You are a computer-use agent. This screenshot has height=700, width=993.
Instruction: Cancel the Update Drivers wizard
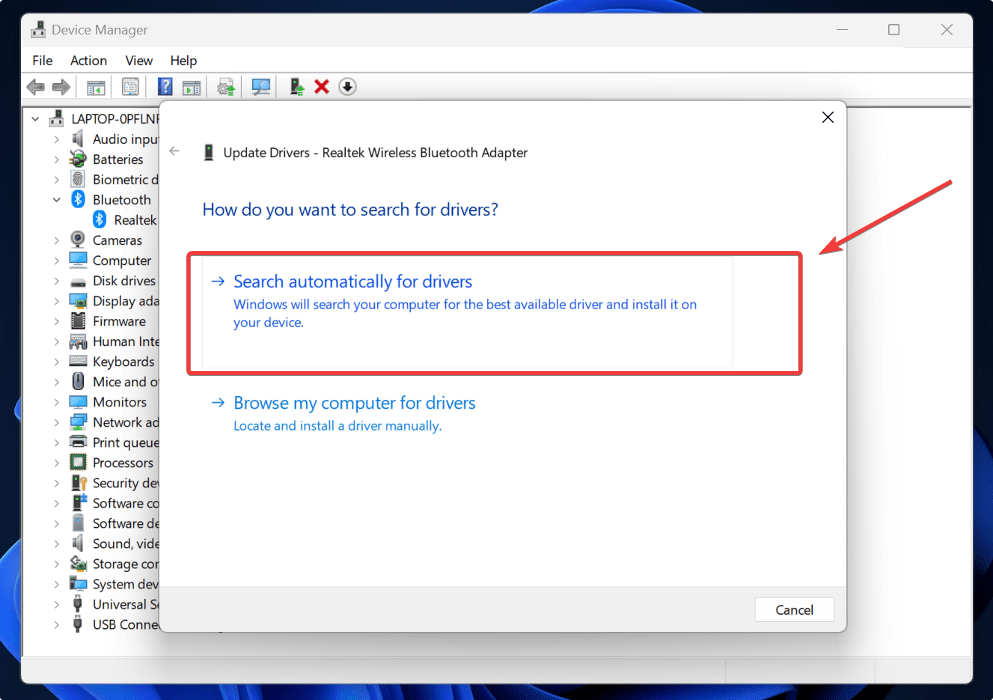click(x=794, y=609)
